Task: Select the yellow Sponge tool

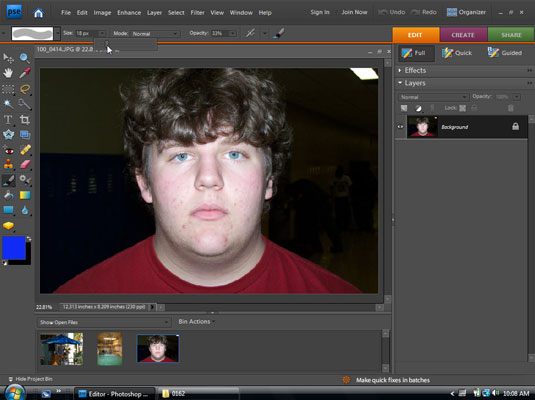Action: point(8,226)
